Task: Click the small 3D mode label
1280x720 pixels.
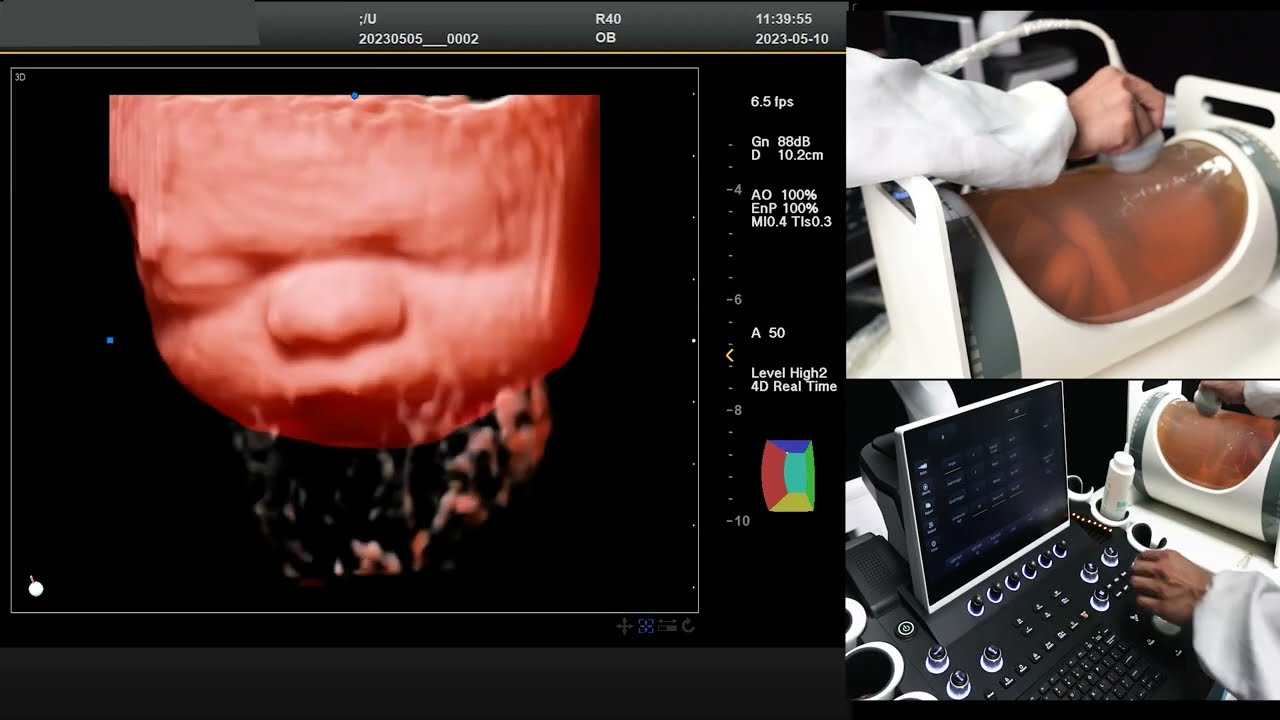Action: (20, 77)
